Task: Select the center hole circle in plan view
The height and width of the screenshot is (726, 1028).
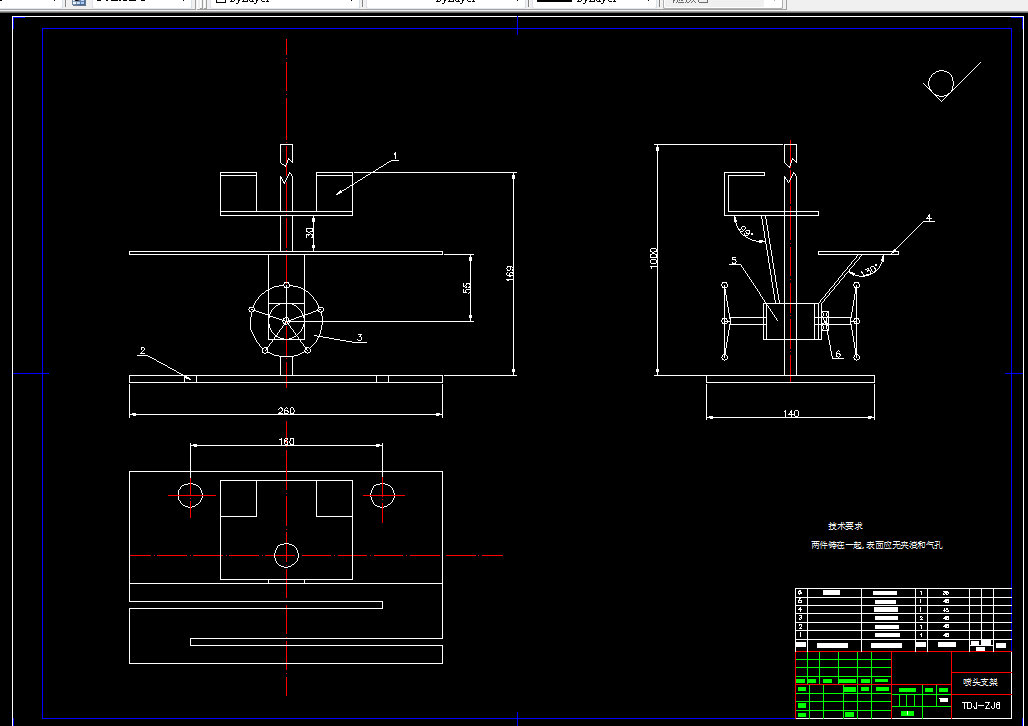Action: point(286,555)
